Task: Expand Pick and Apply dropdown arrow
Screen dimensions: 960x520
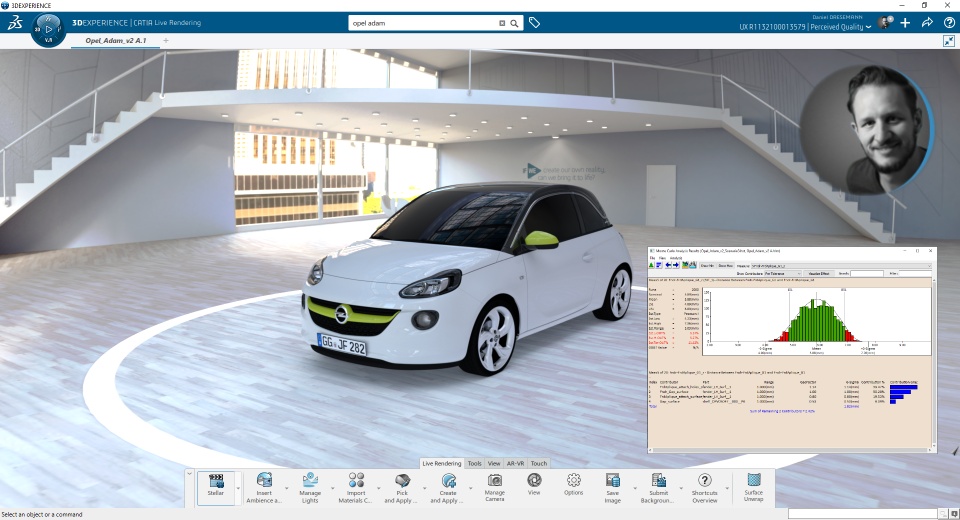Action: pyautogui.click(x=424, y=488)
